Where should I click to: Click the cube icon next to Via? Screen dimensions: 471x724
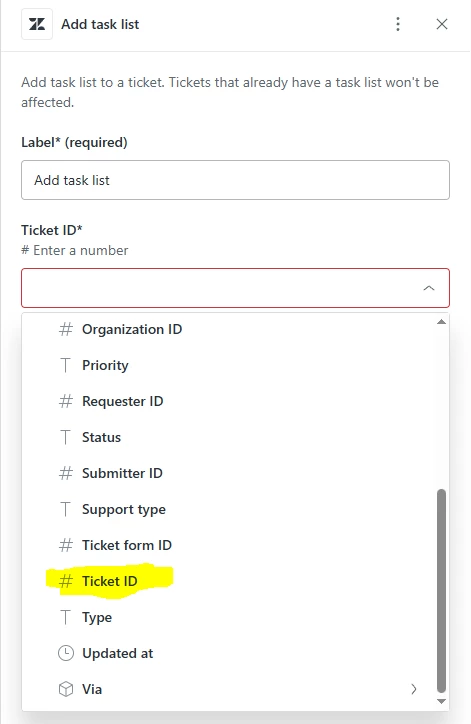(66, 689)
